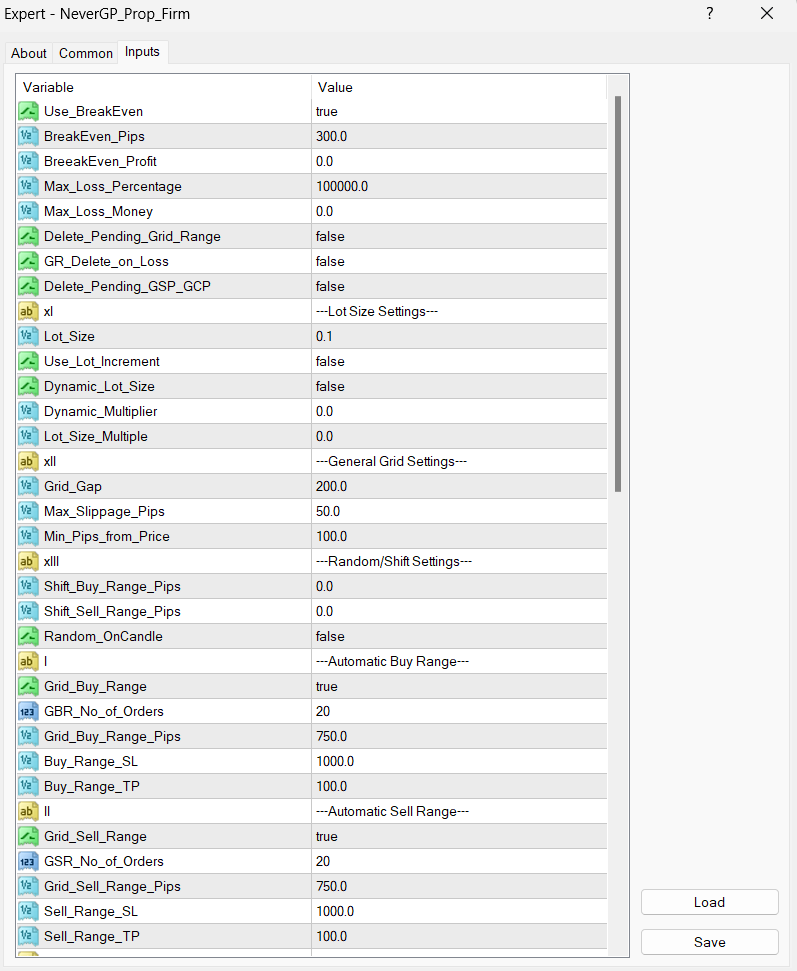Open the Use_Lot_Increment value dropdown
Viewport: 797px width, 971px height.
[458, 361]
